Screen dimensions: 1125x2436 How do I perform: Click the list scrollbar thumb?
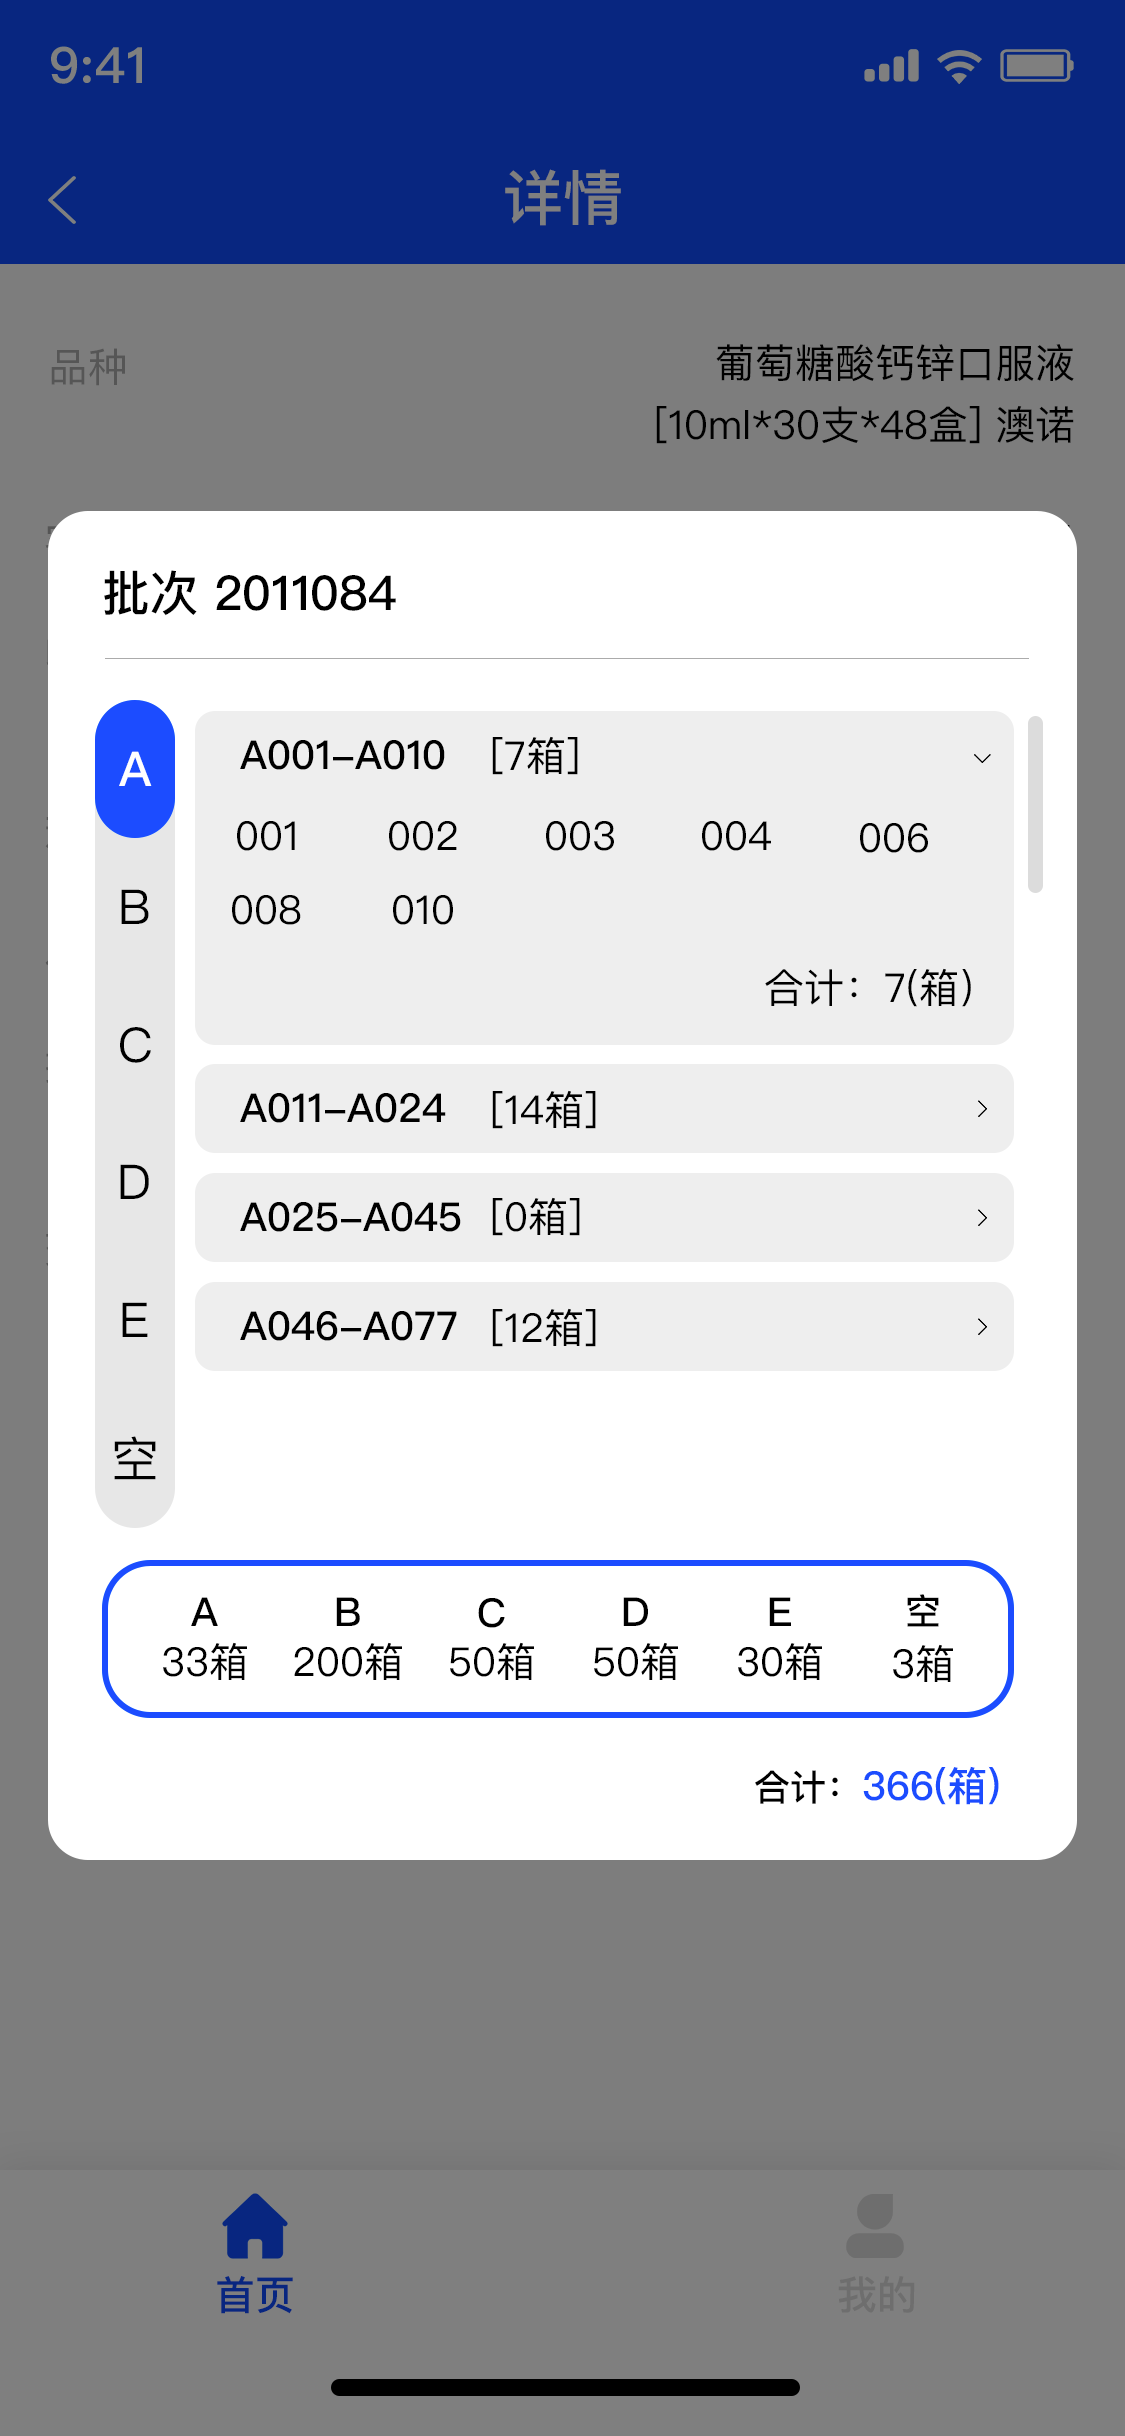(1035, 804)
